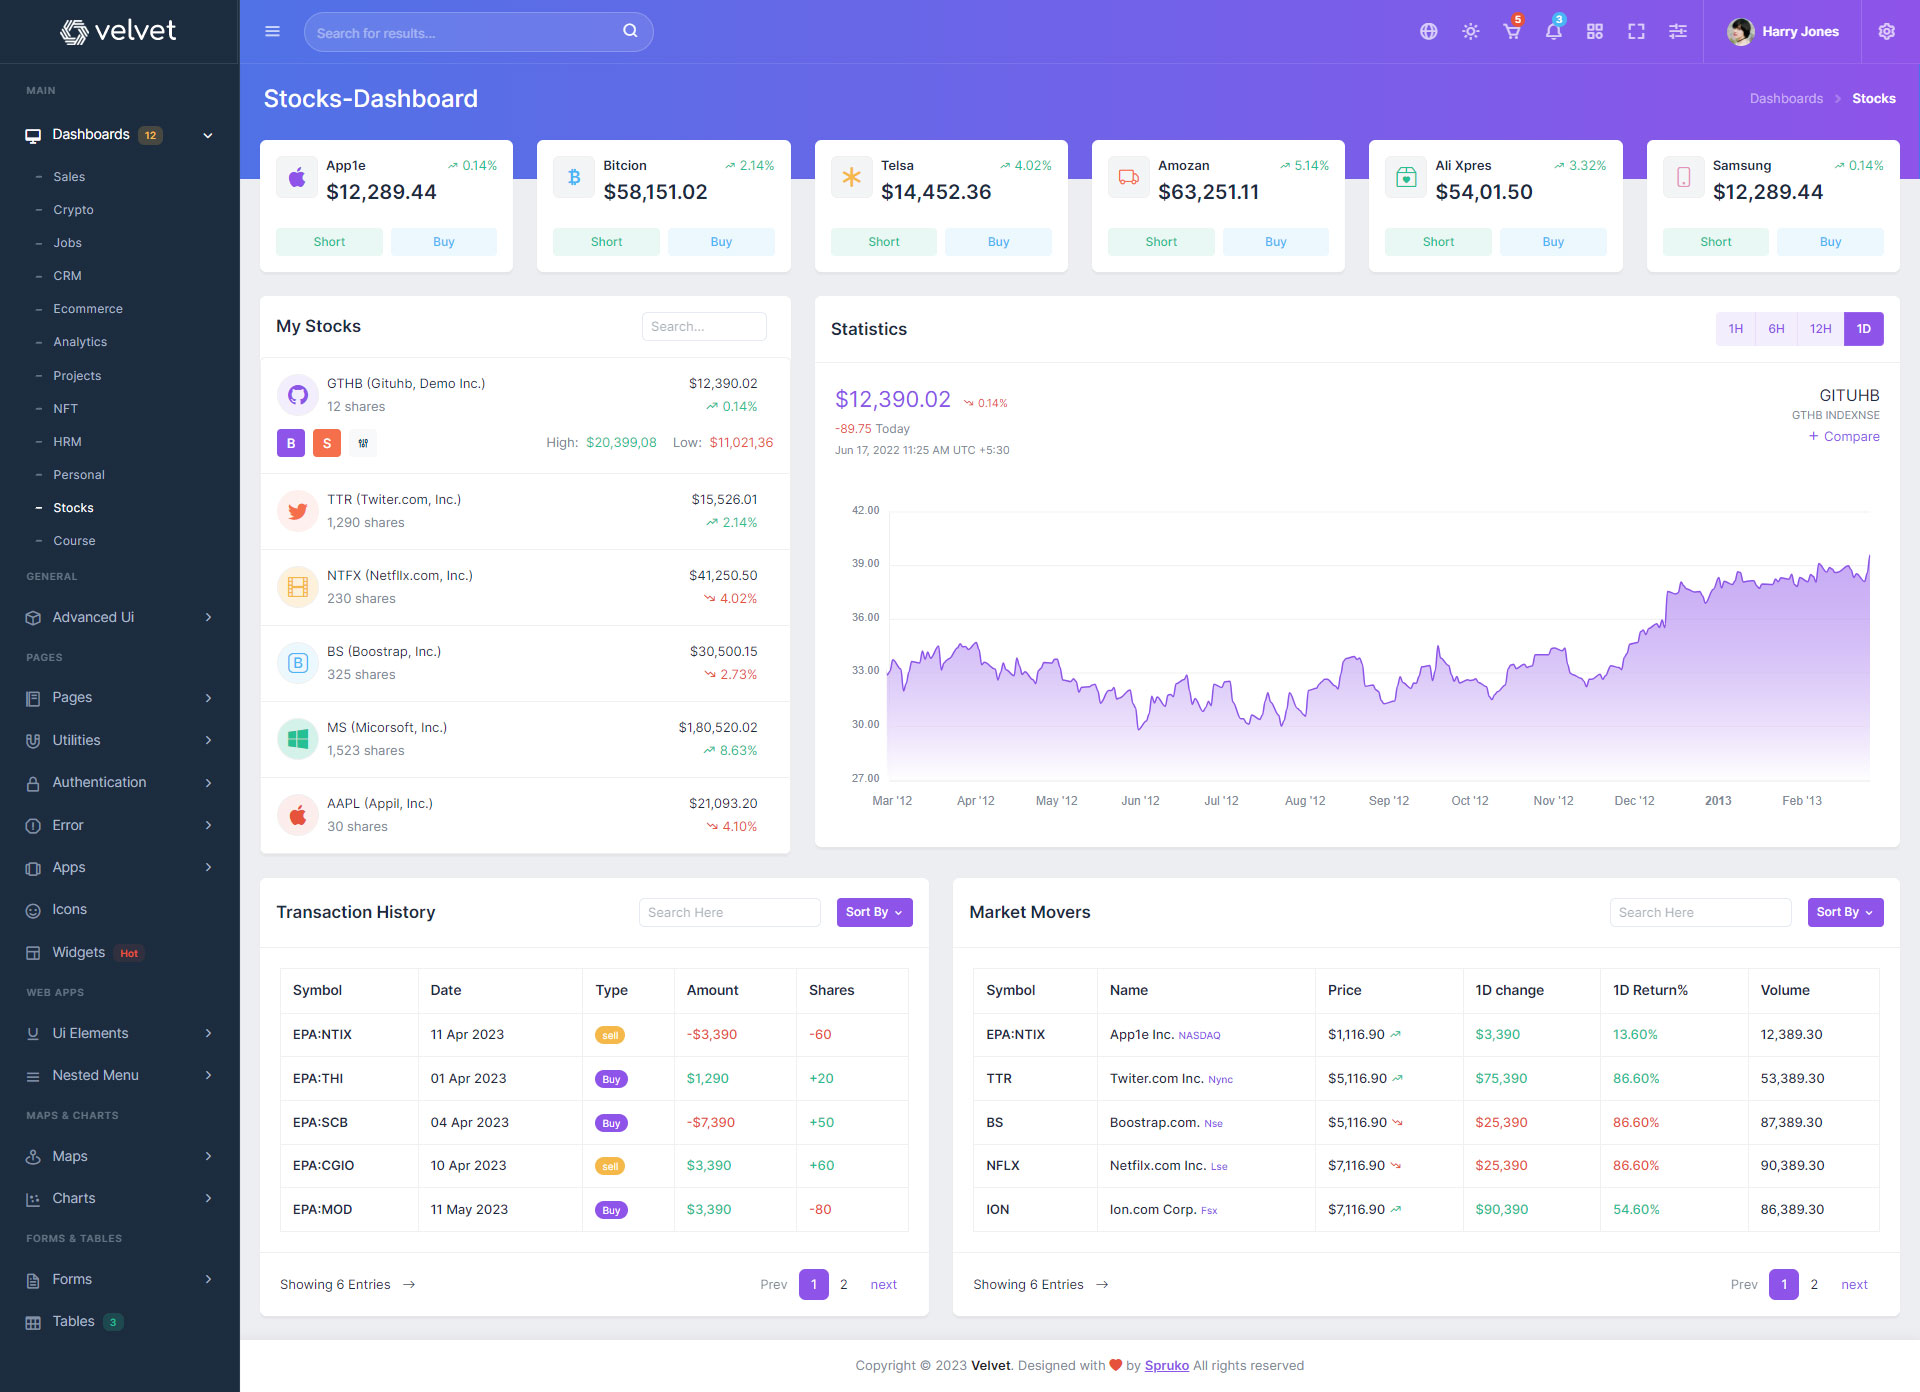
Task: Open the language globe icon
Action: pyautogui.click(x=1428, y=32)
